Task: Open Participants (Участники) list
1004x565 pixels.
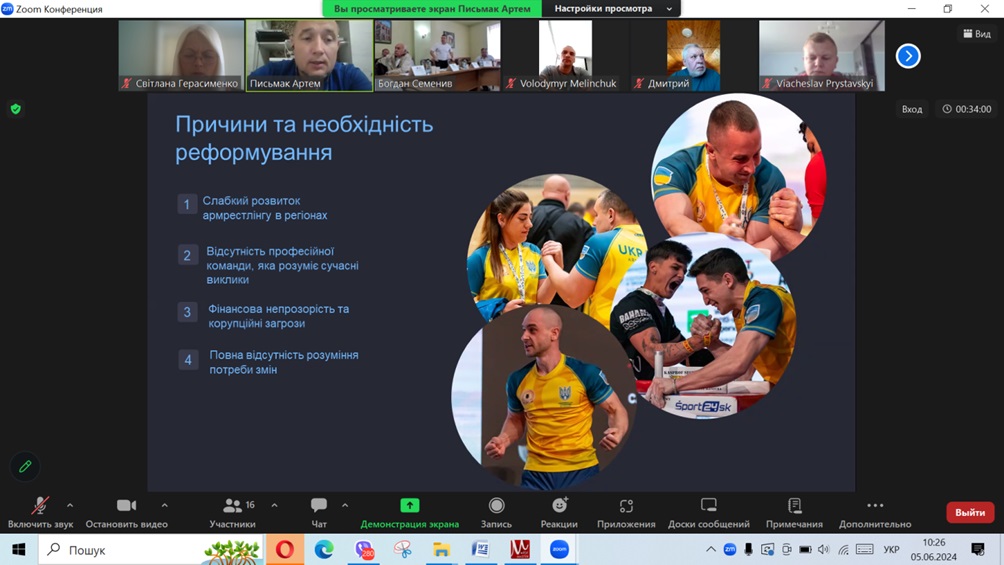Action: coord(233,511)
